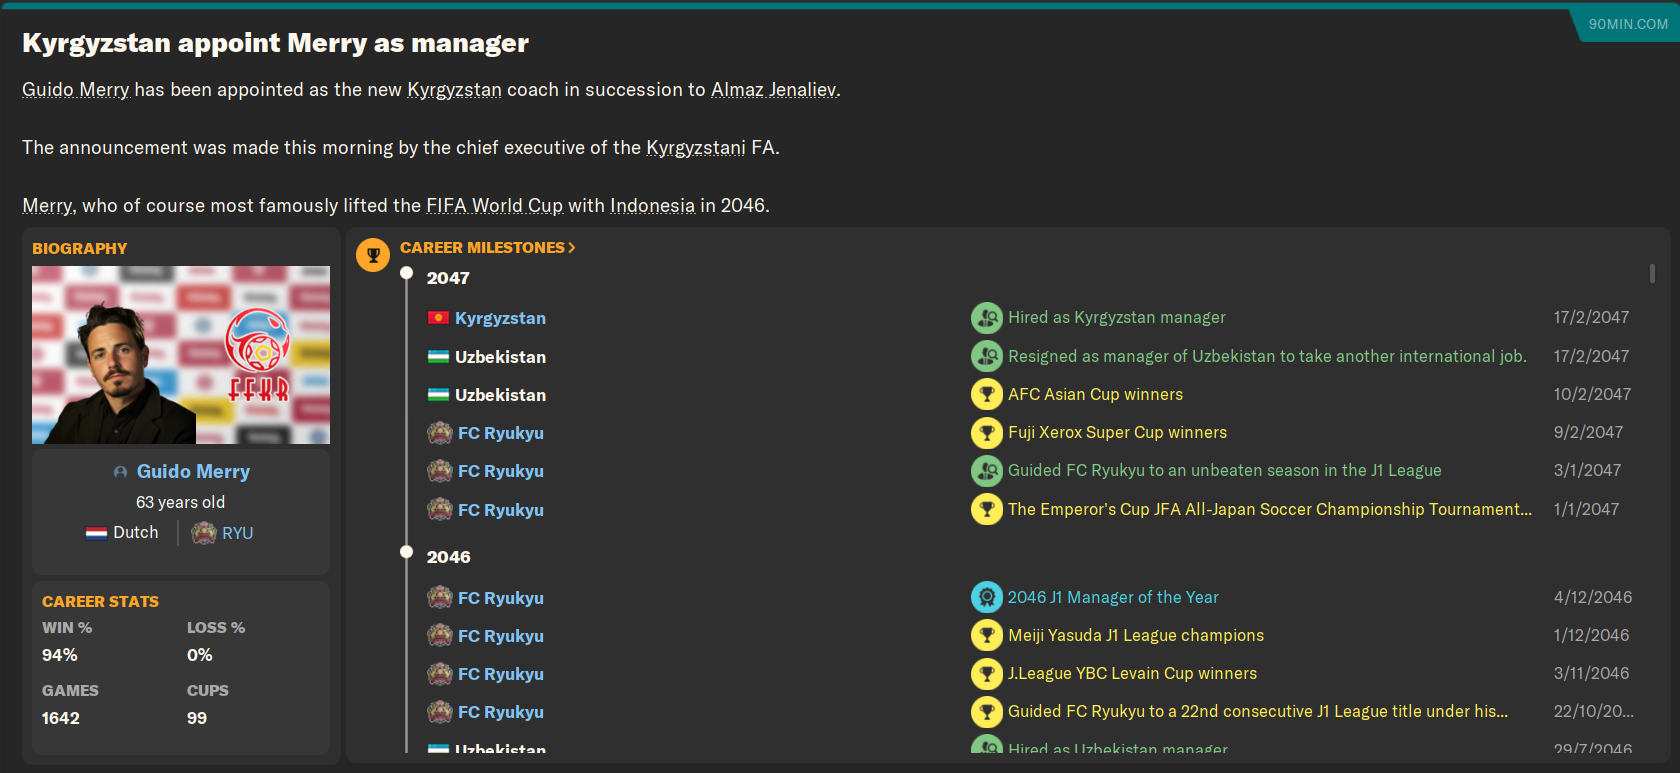Click the 2047 timeline marker dot

pos(407,273)
